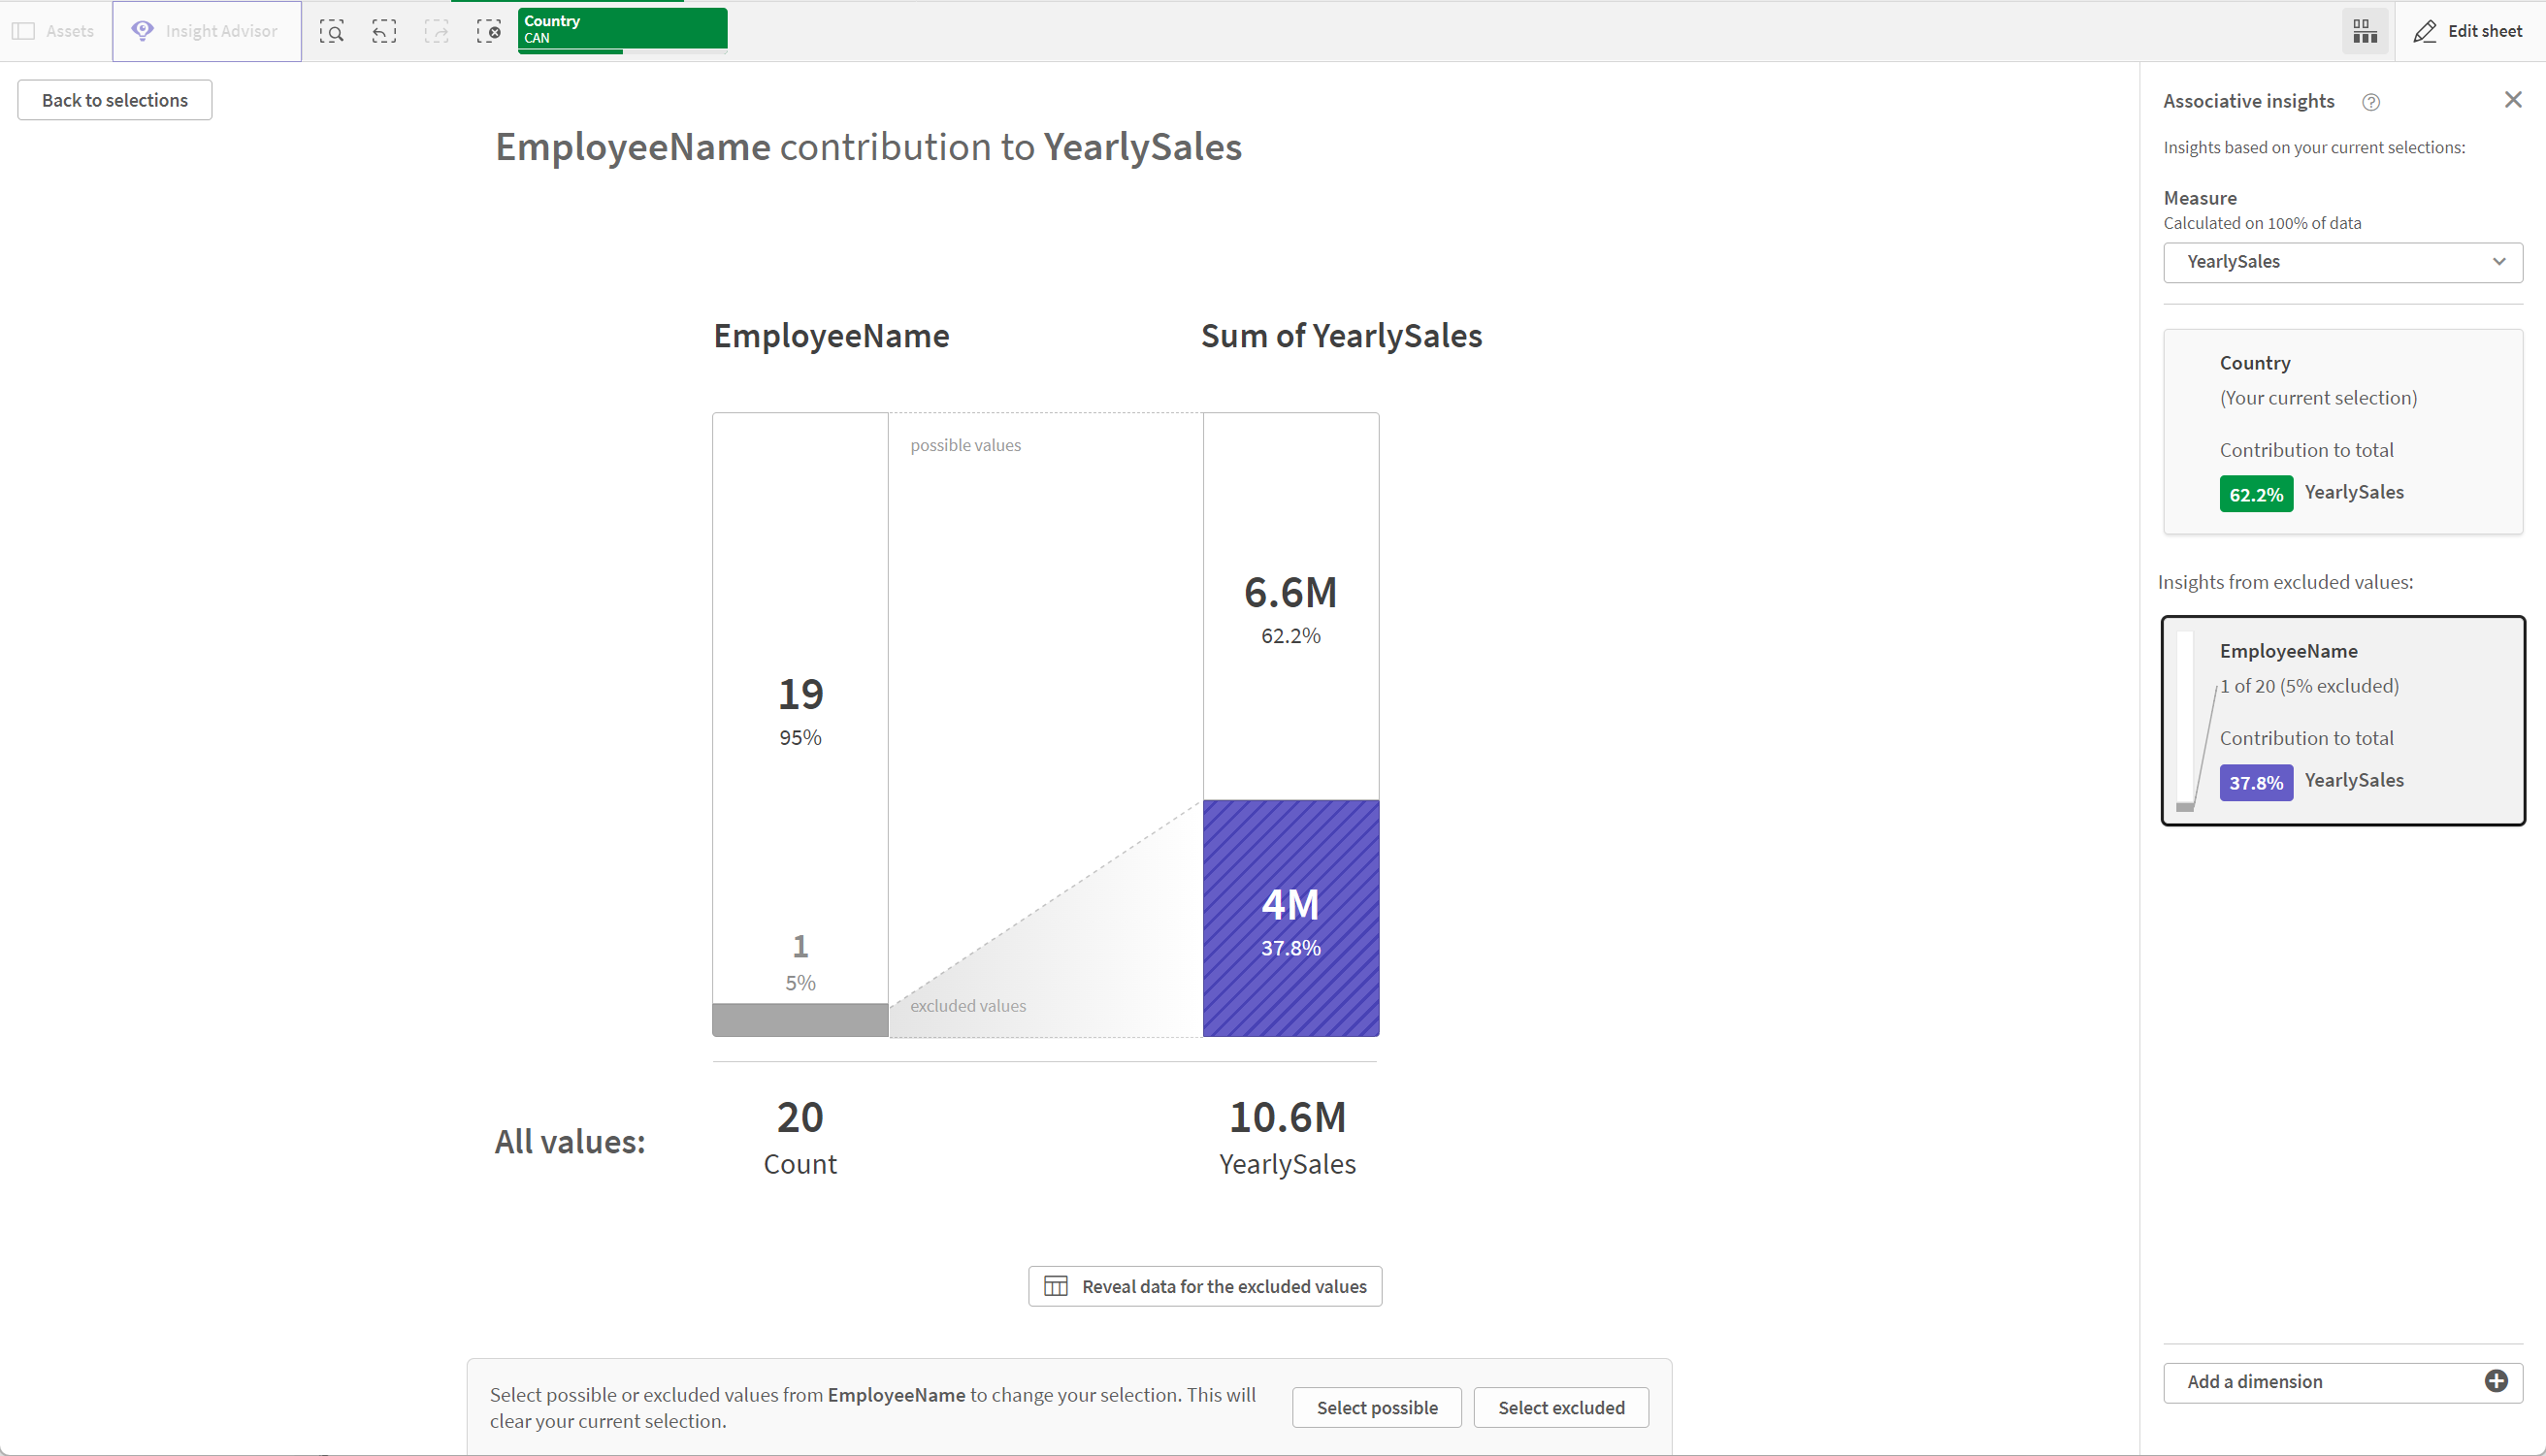Click the Country CAN selection filter
The width and height of the screenshot is (2546, 1456).
pos(619,30)
